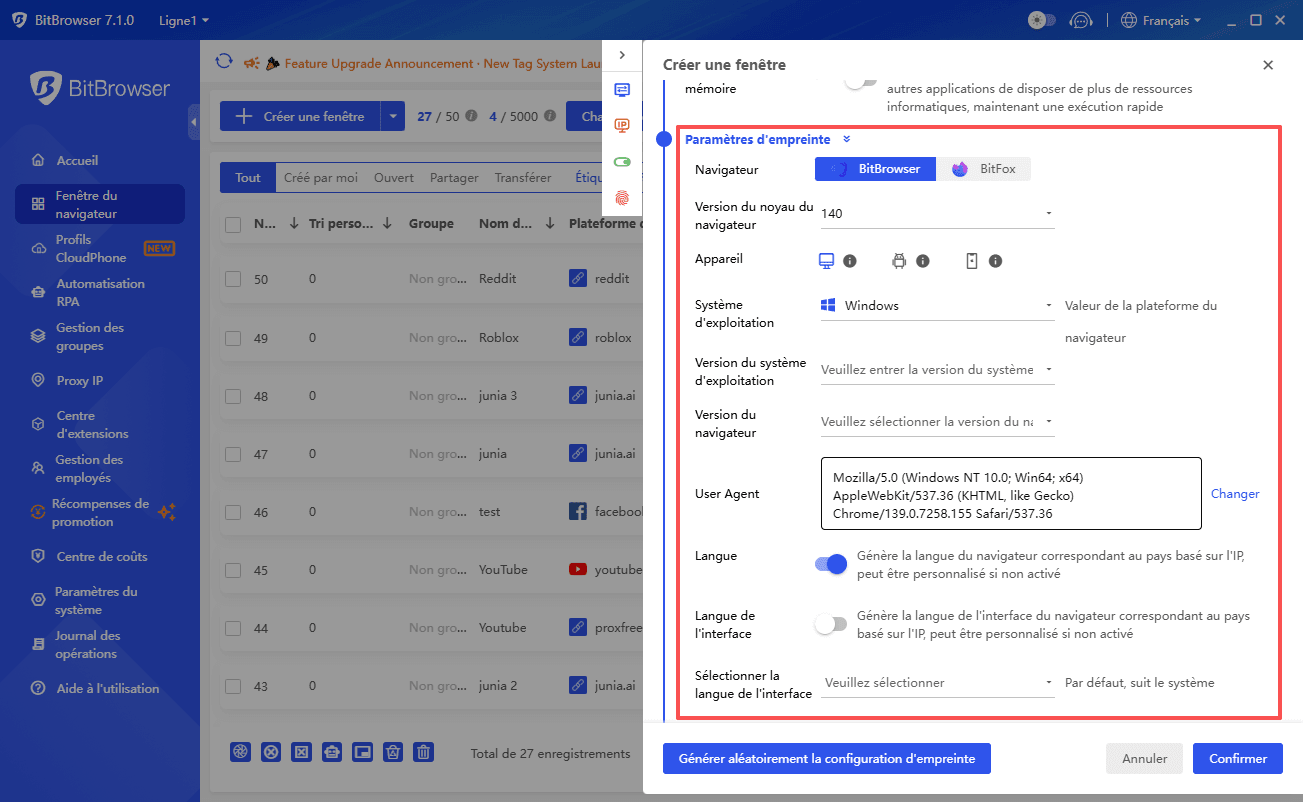Viewport: 1303px width, 802px height.
Task: Expand the Système d'exploitation Windows dropdown
Action: (936, 305)
